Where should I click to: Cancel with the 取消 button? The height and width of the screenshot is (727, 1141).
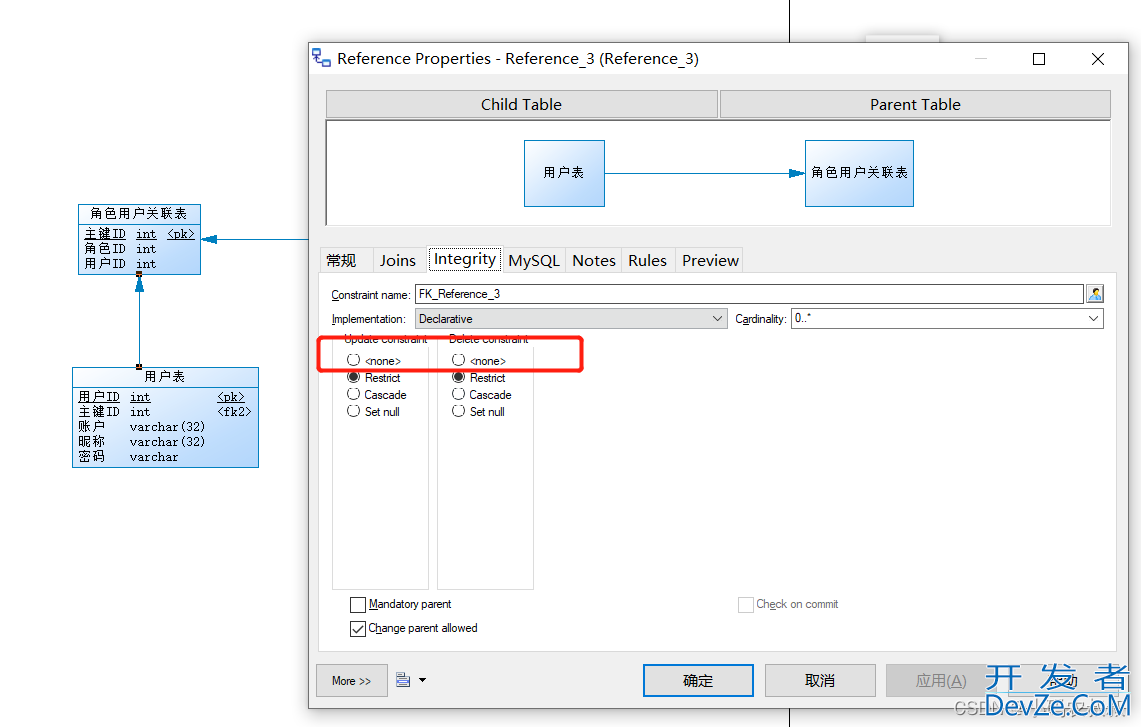click(820, 680)
